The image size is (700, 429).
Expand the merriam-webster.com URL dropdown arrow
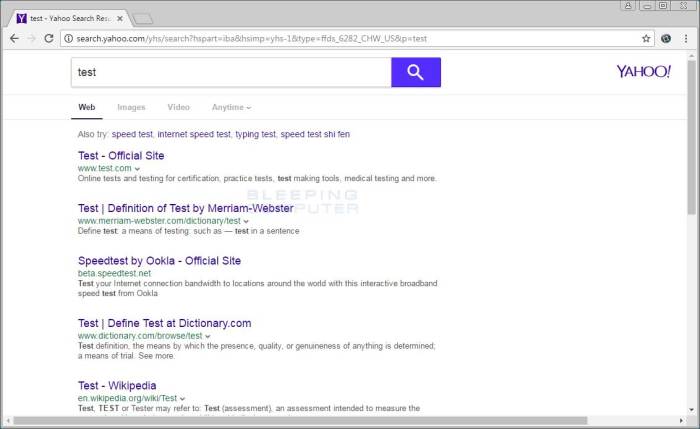[x=247, y=221]
